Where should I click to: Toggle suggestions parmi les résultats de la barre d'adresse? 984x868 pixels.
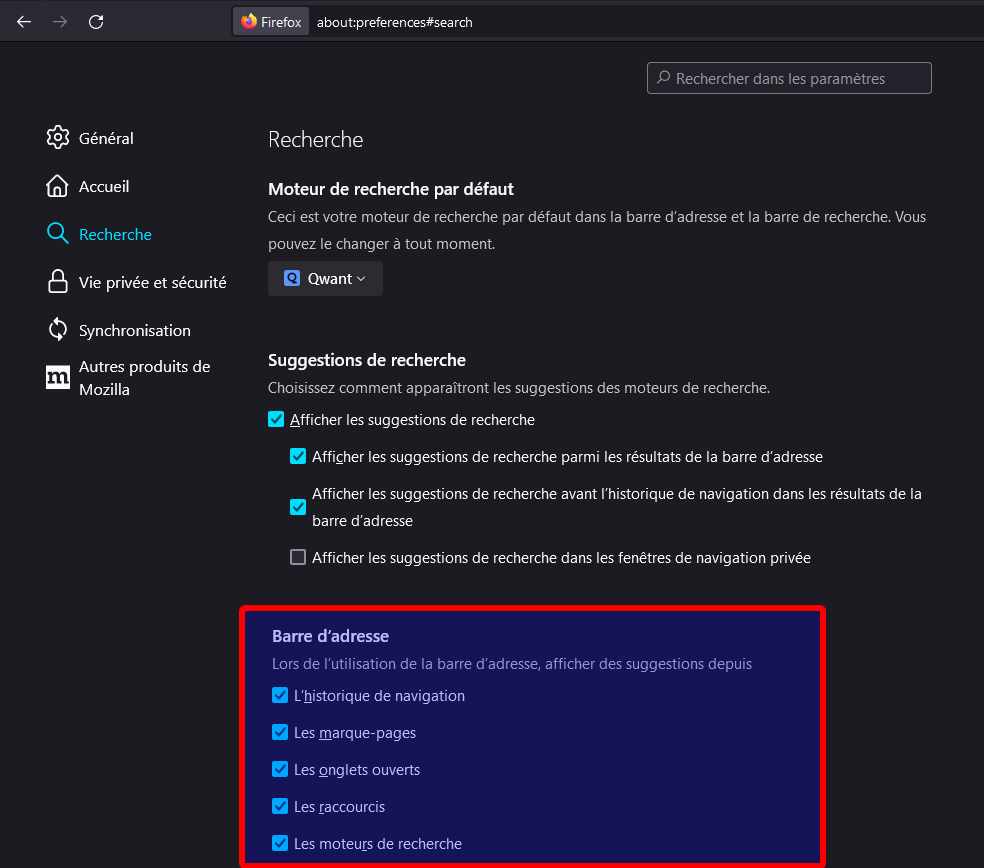[x=298, y=456]
